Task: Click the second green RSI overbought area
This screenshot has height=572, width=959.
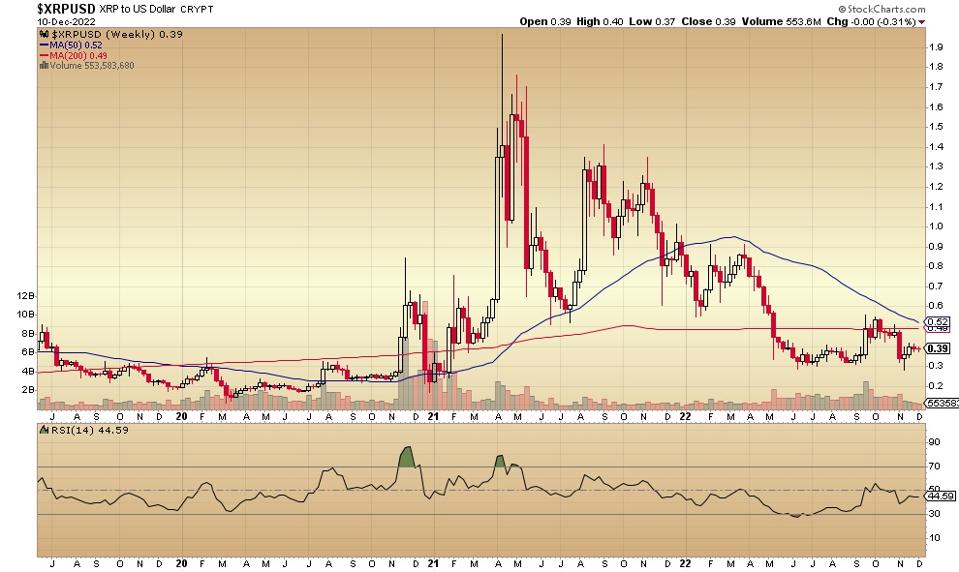Action: point(500,461)
